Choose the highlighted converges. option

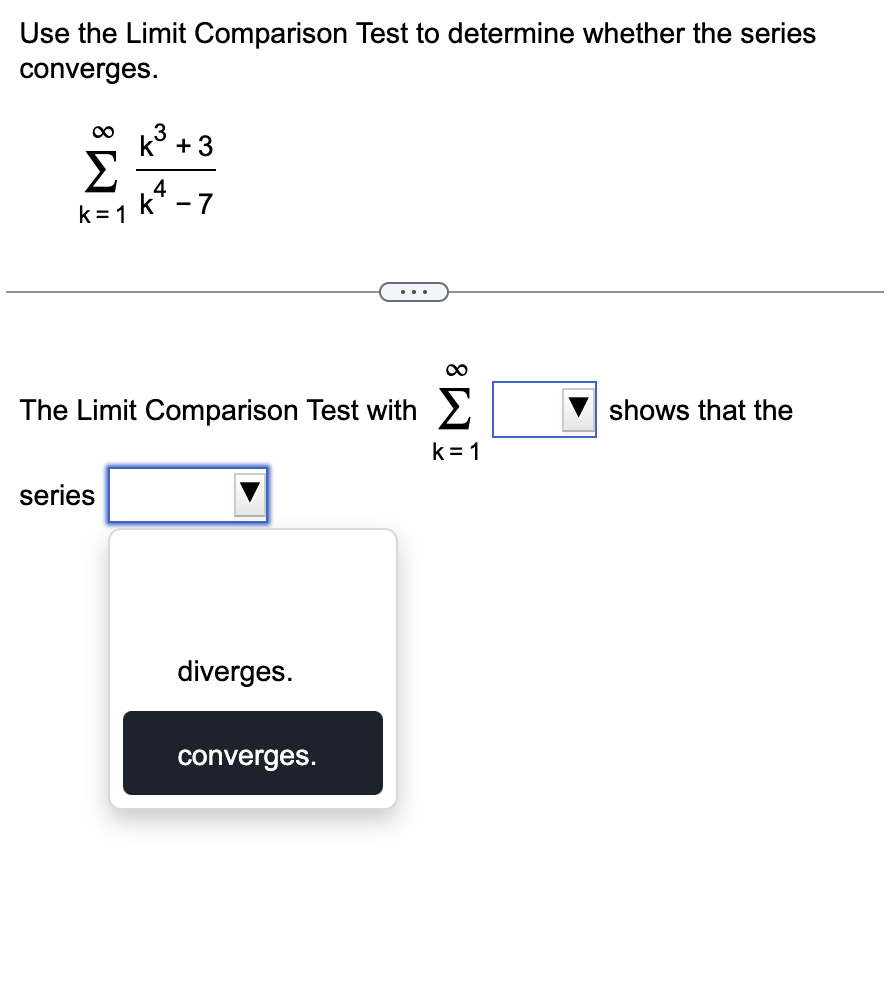252,753
